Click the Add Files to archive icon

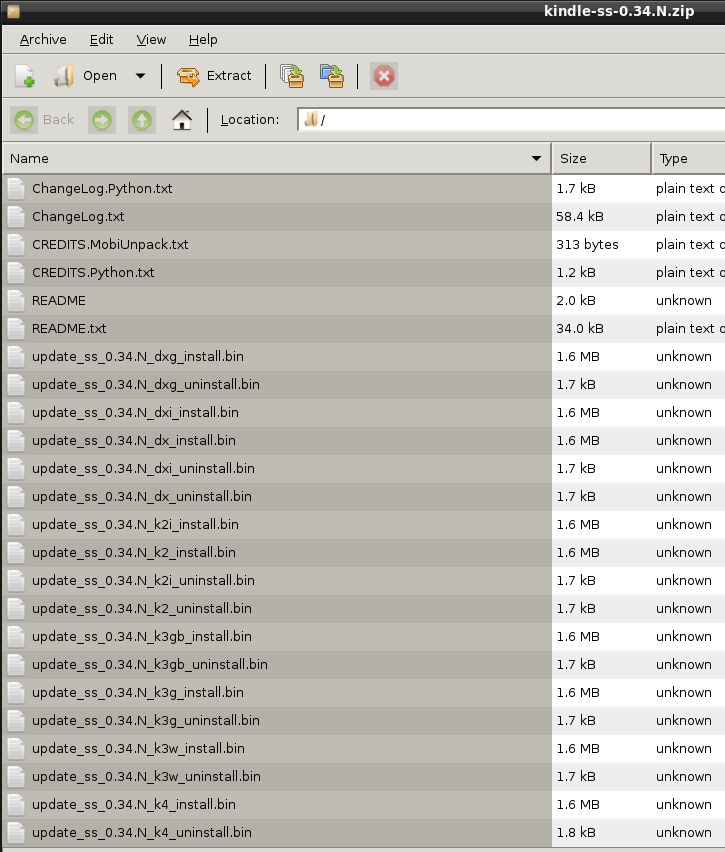pos(292,76)
